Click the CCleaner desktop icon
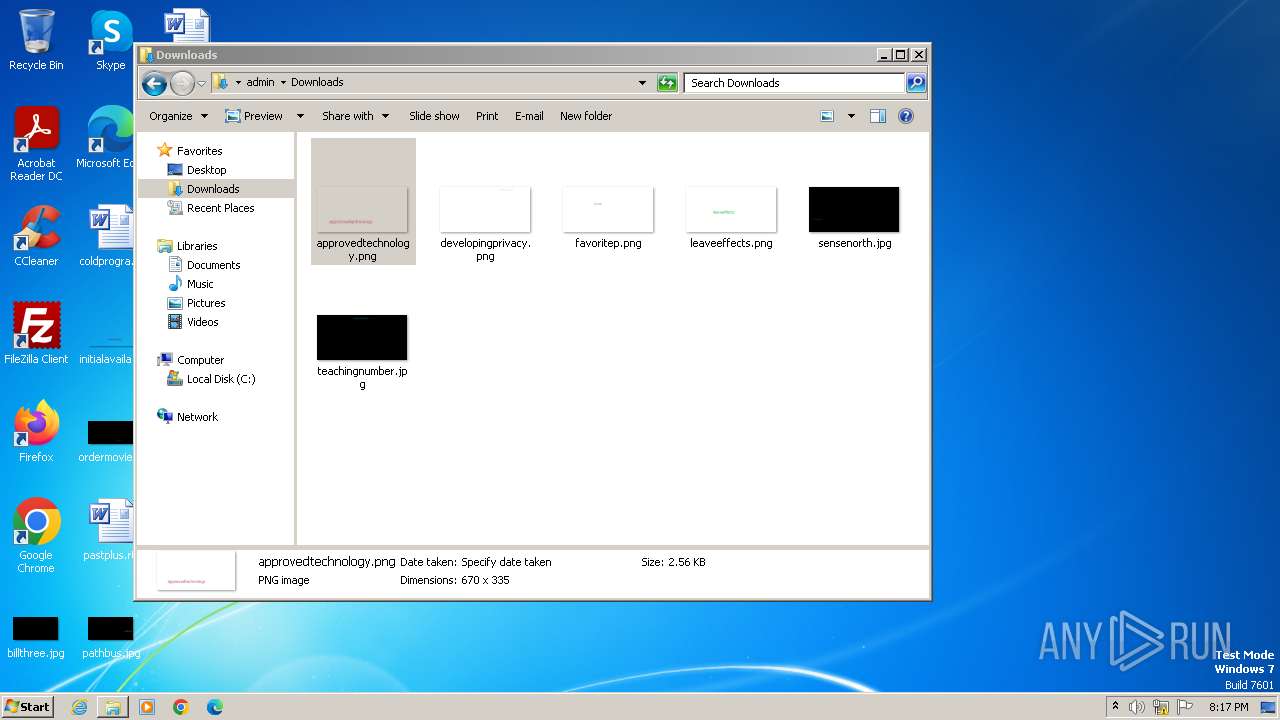The width and height of the screenshot is (1280, 720). [x=36, y=236]
